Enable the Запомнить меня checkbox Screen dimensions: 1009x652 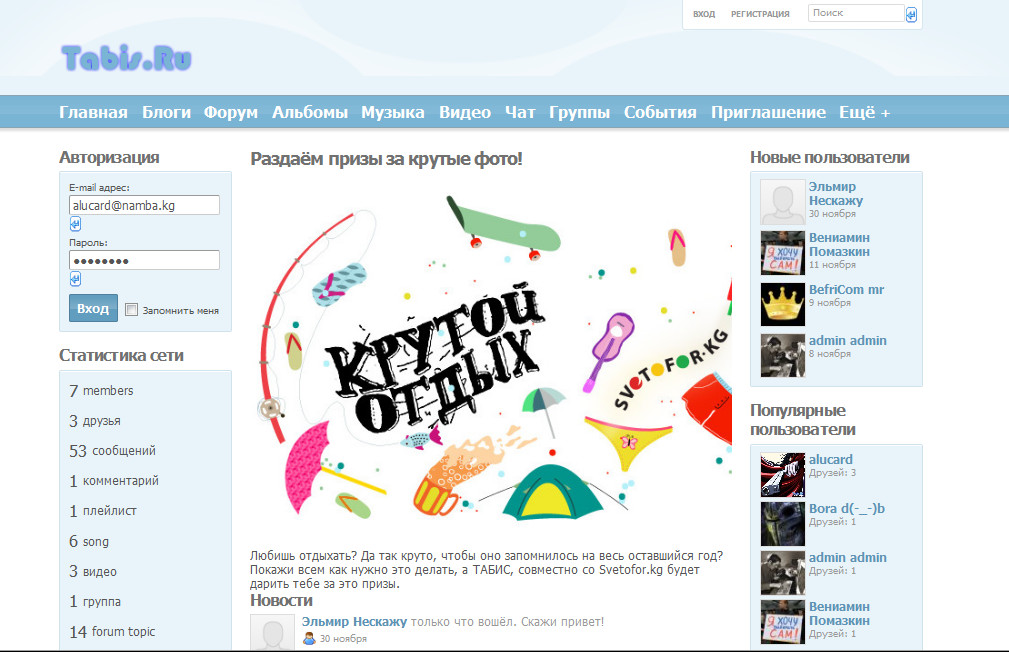[131, 310]
